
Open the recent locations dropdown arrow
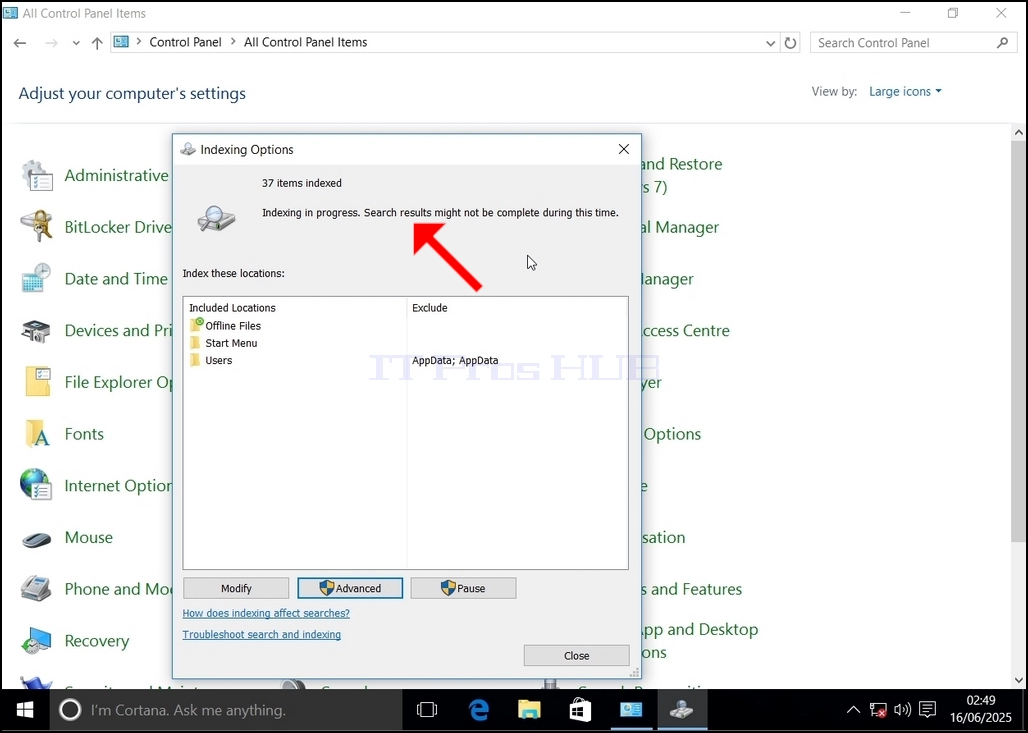76,43
